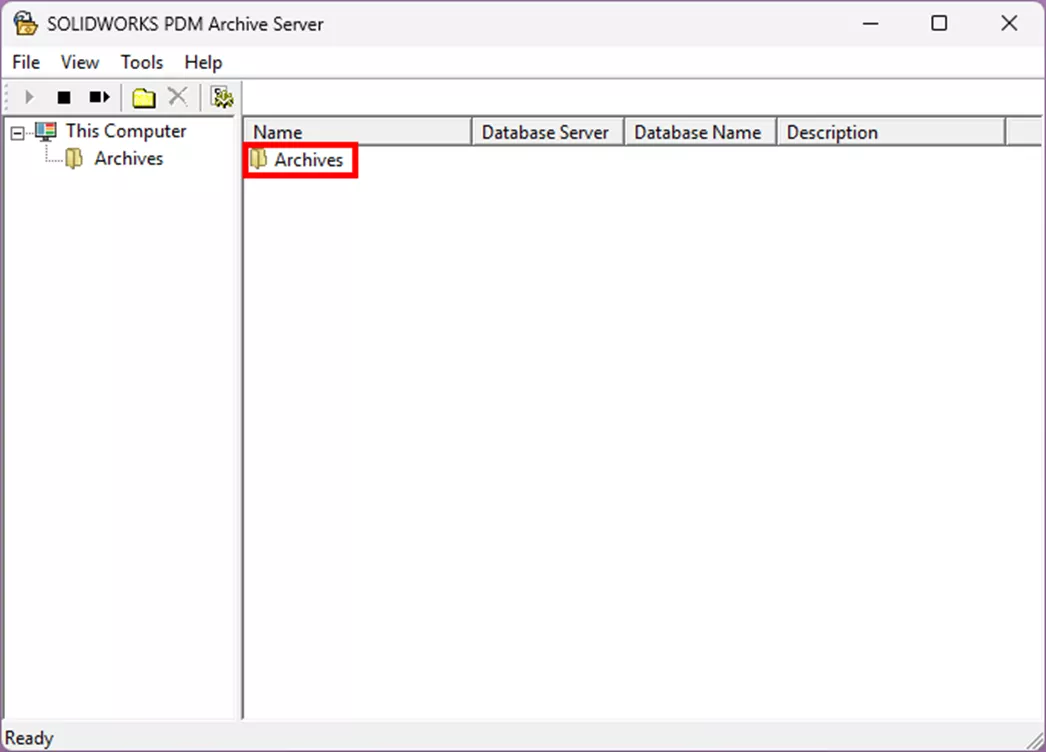Click the Database Name column header
The width and height of the screenshot is (1046, 752).
[x=700, y=132]
